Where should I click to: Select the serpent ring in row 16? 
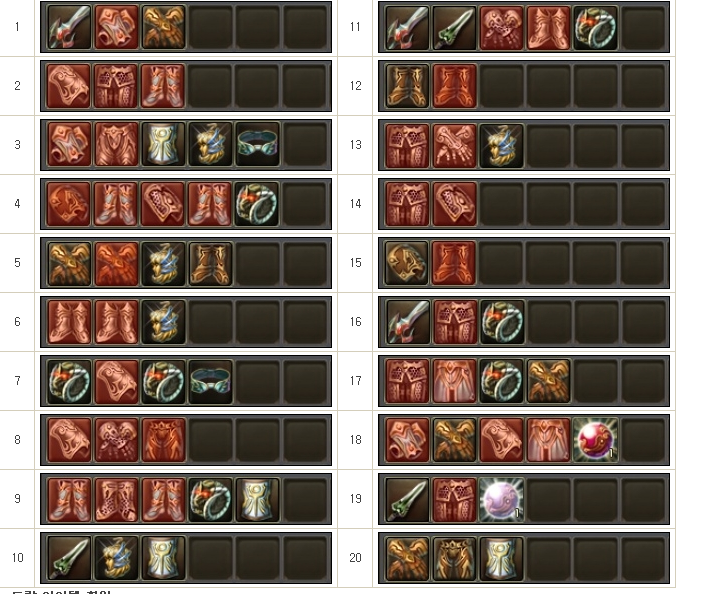tap(501, 322)
